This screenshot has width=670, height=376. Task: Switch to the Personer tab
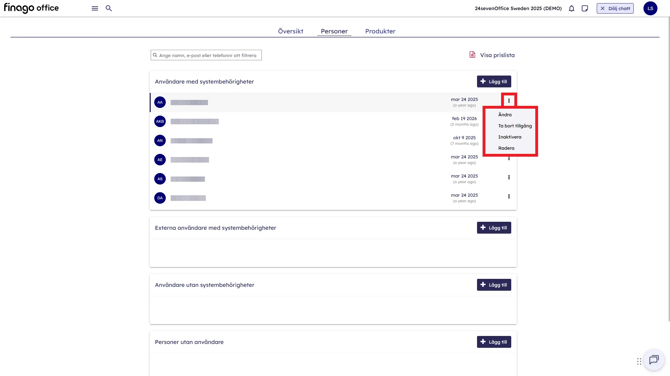pos(334,31)
